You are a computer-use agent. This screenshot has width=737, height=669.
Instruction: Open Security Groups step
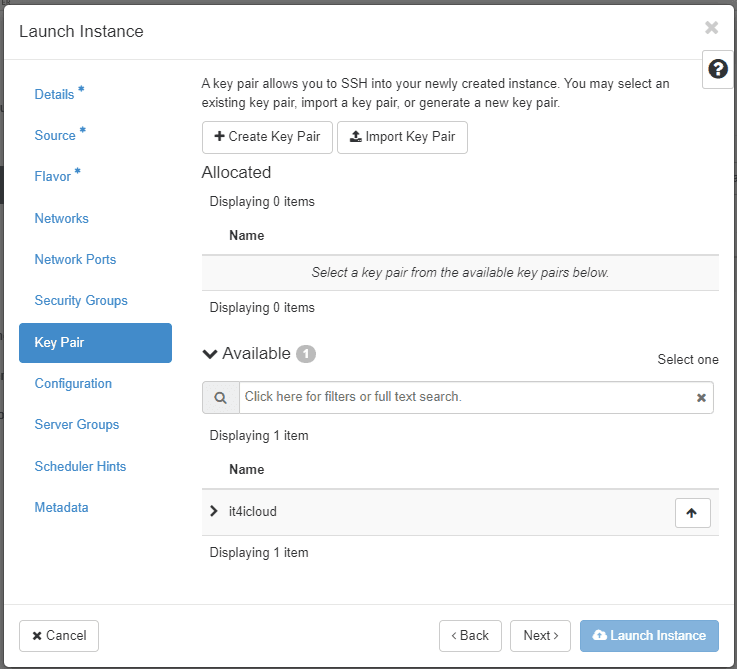(x=81, y=300)
